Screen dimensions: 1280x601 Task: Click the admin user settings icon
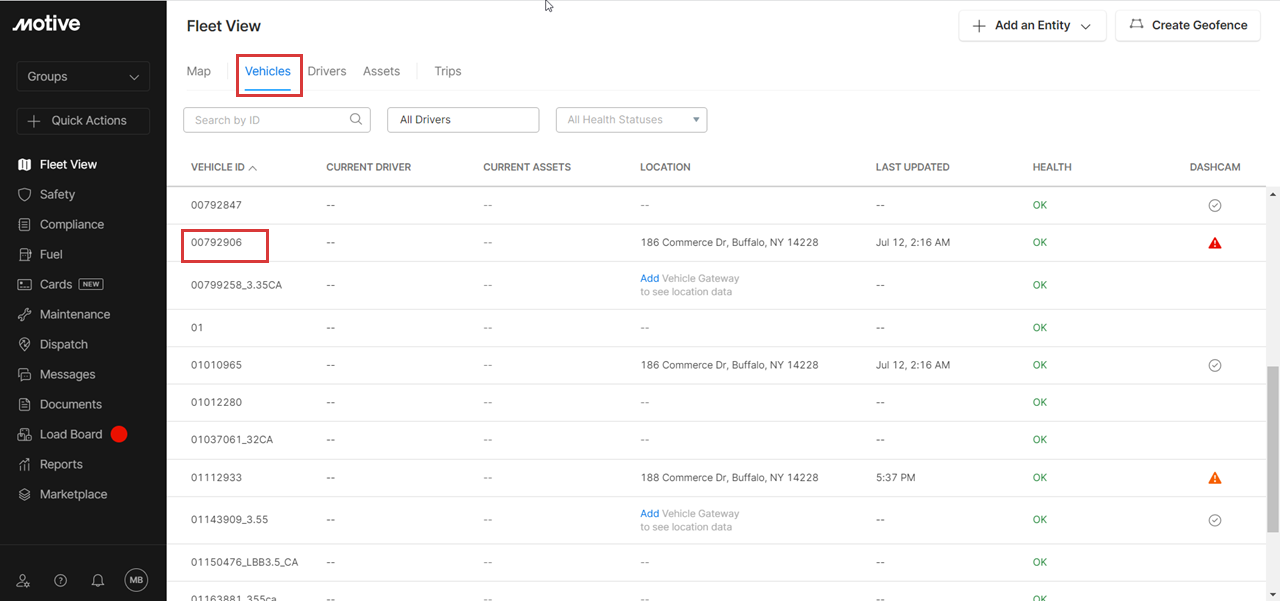[x=23, y=580]
